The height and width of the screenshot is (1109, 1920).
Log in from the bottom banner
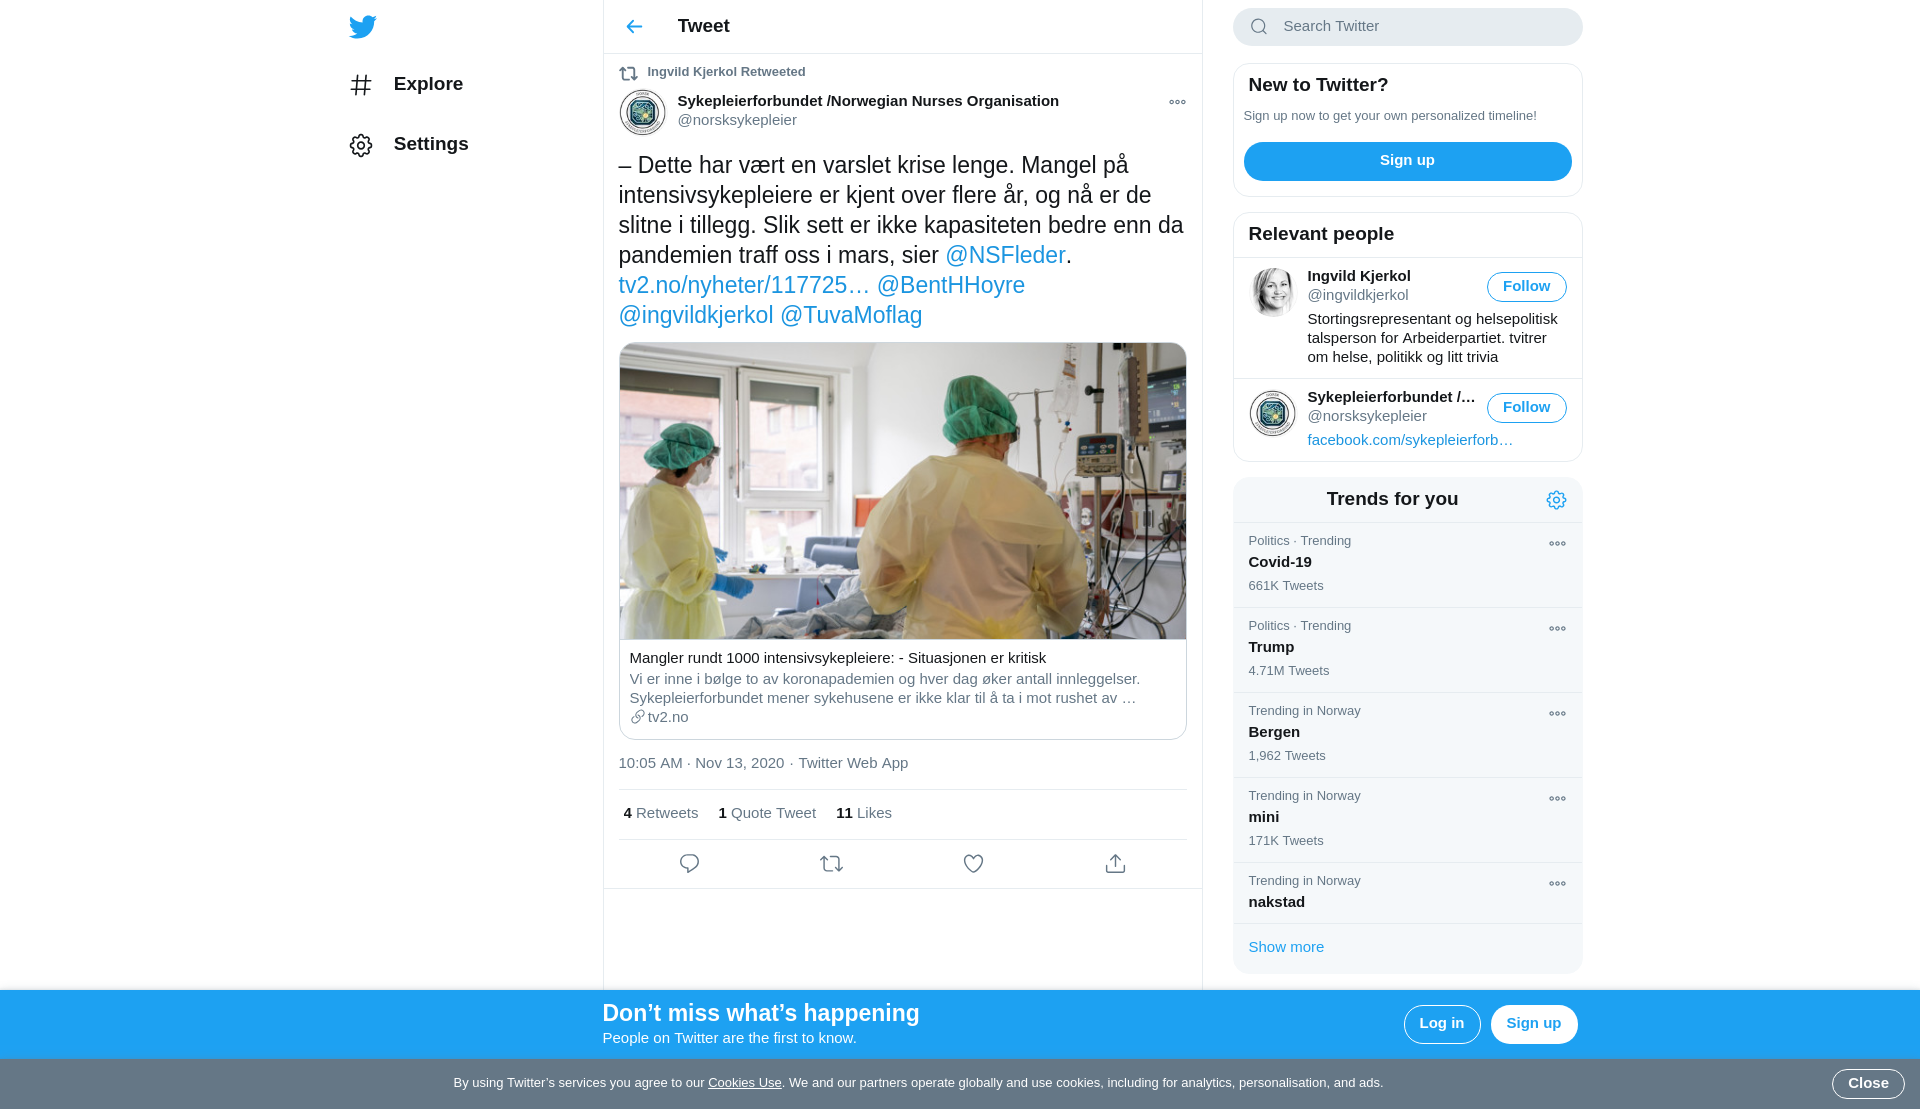pos(1441,1024)
